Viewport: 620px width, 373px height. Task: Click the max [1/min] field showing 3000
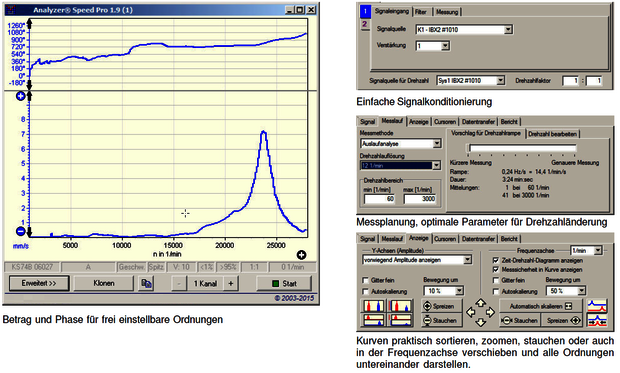(420, 199)
